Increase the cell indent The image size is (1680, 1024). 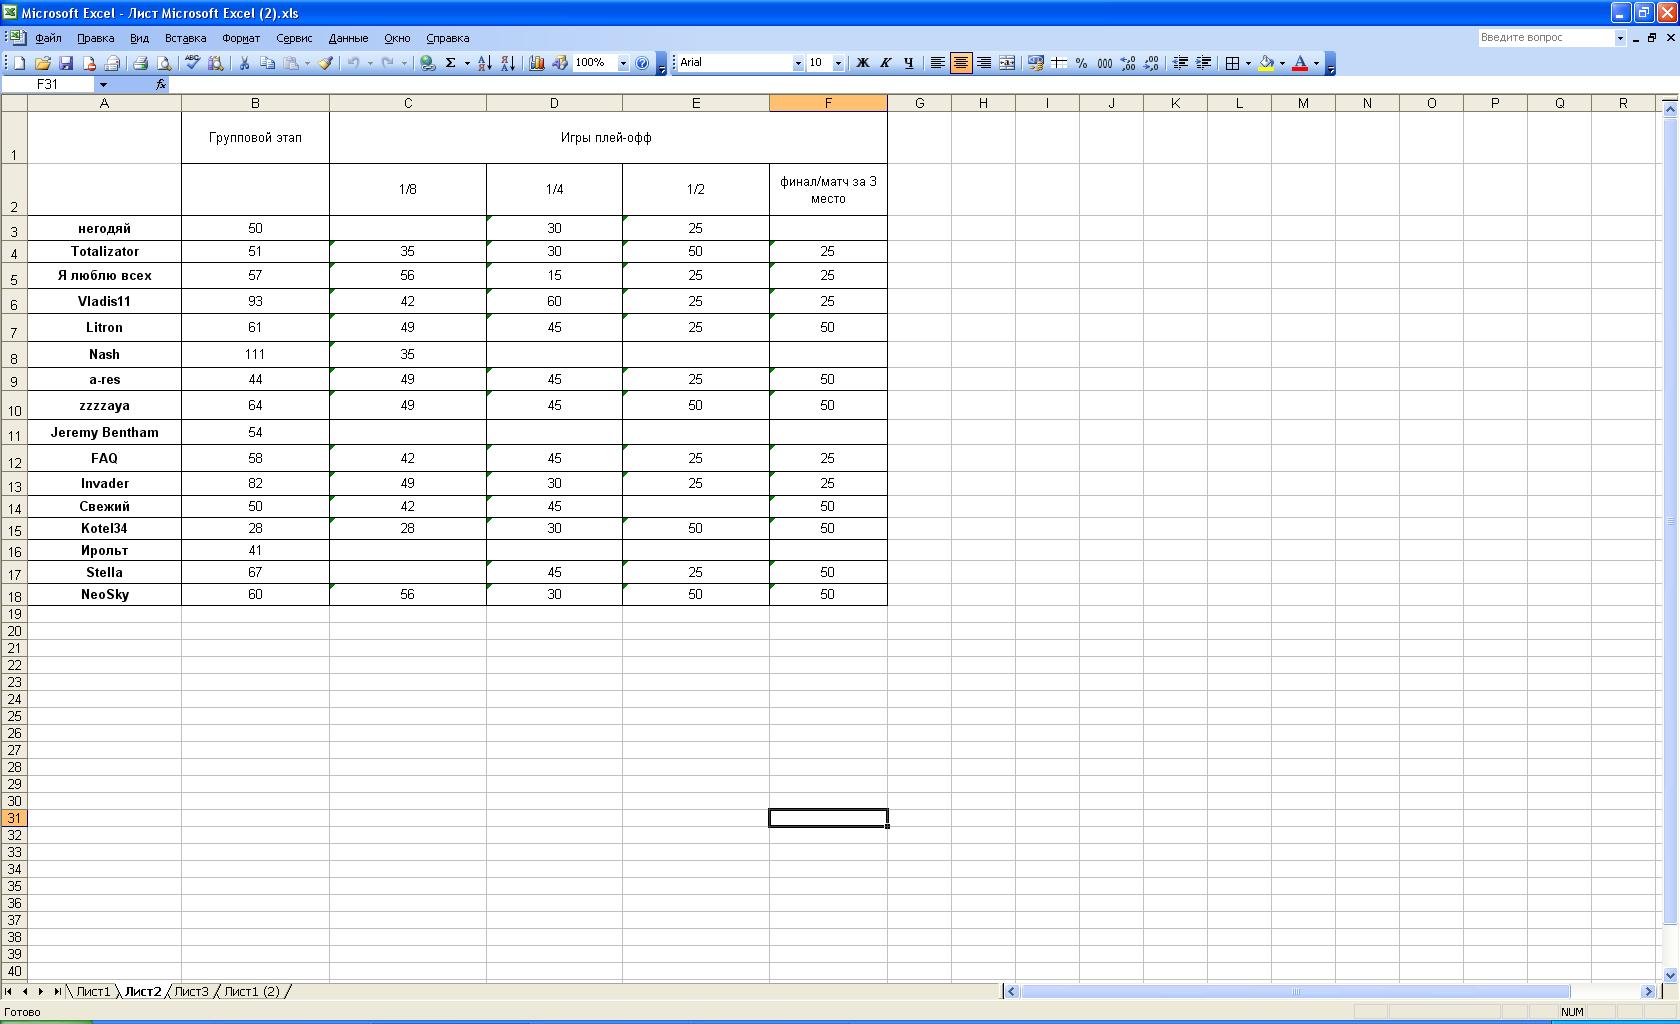click(x=1203, y=63)
